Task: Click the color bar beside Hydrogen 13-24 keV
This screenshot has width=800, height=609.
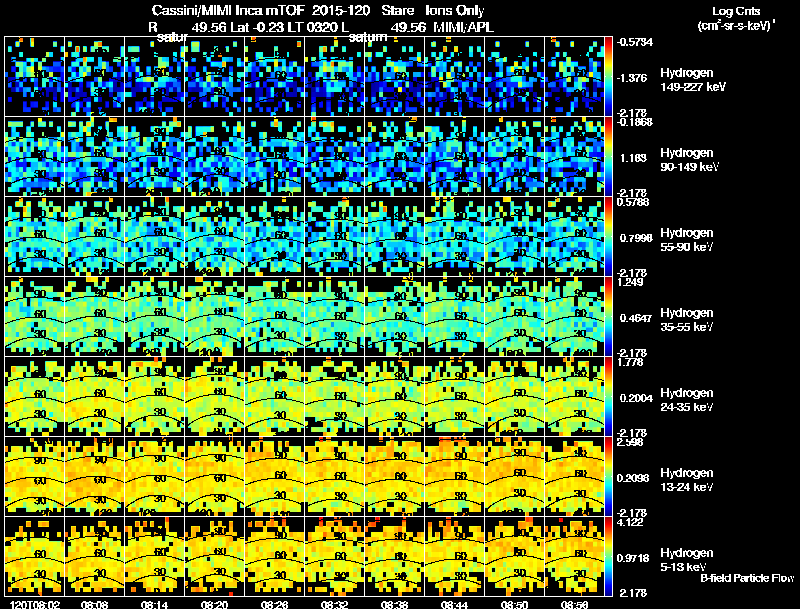Action: [x=608, y=476]
